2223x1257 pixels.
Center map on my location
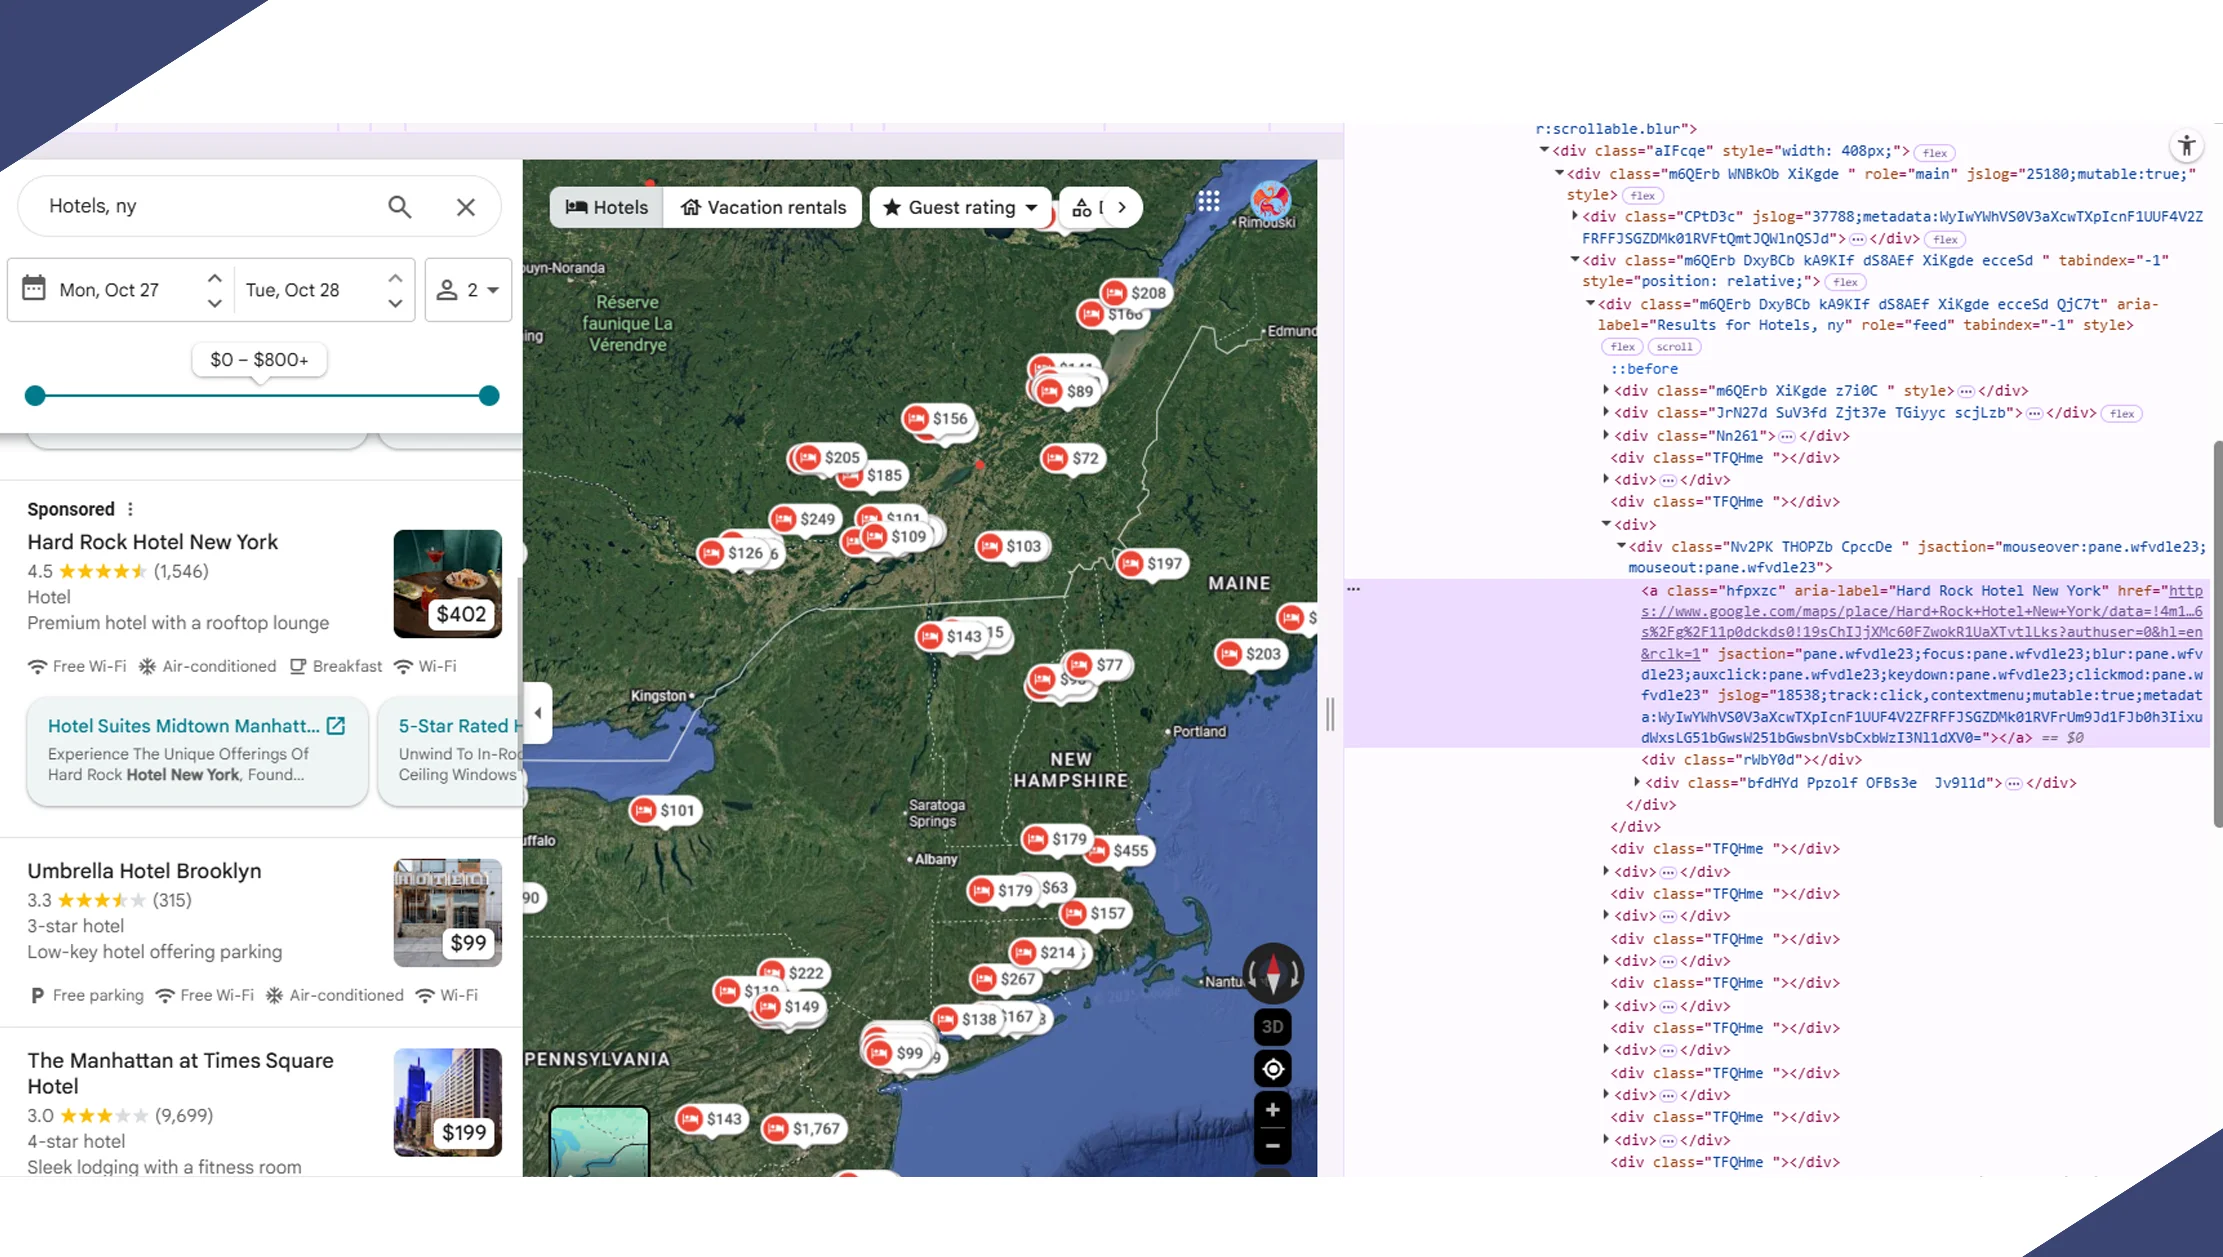1272,1069
